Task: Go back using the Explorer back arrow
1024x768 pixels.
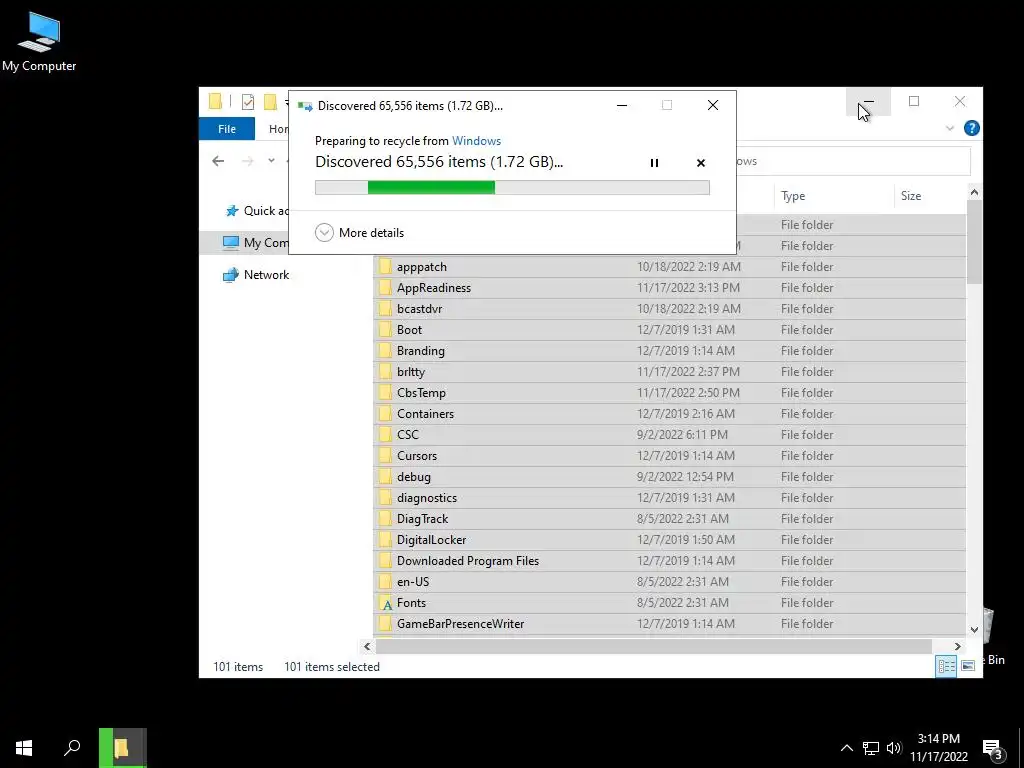Action: [218, 161]
